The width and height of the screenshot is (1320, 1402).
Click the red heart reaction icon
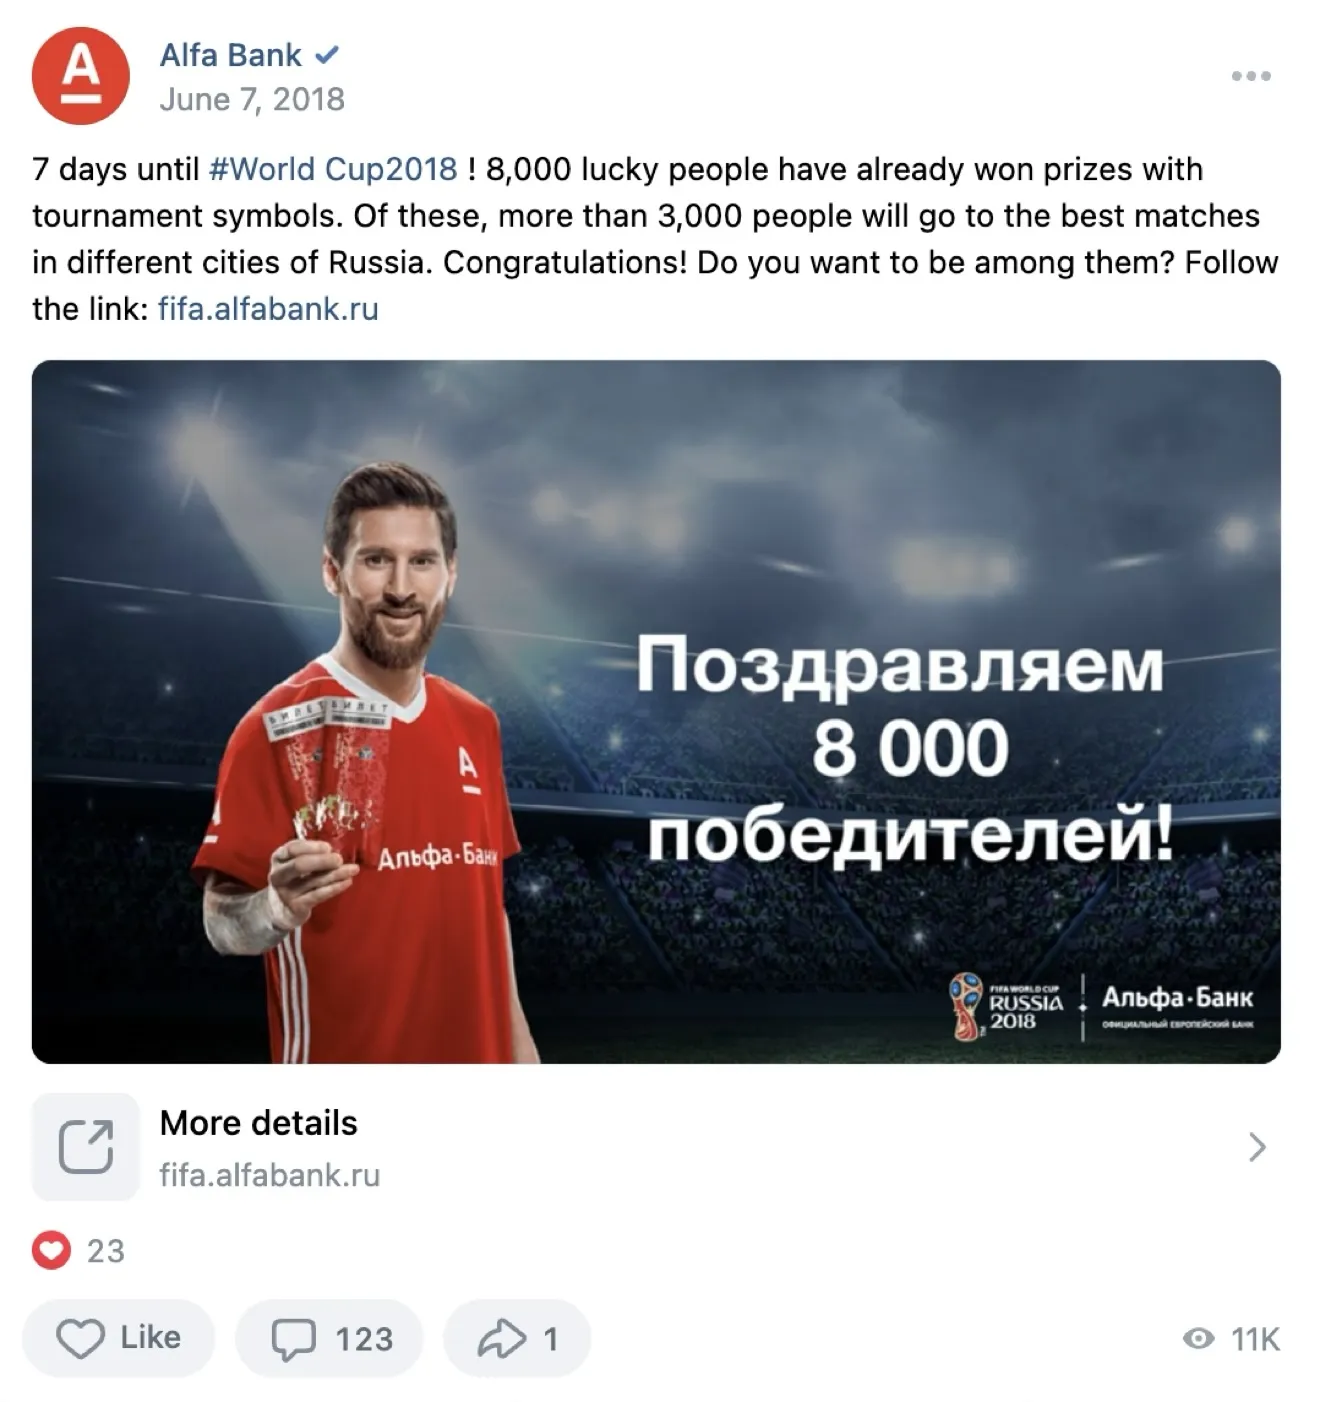(x=51, y=1250)
